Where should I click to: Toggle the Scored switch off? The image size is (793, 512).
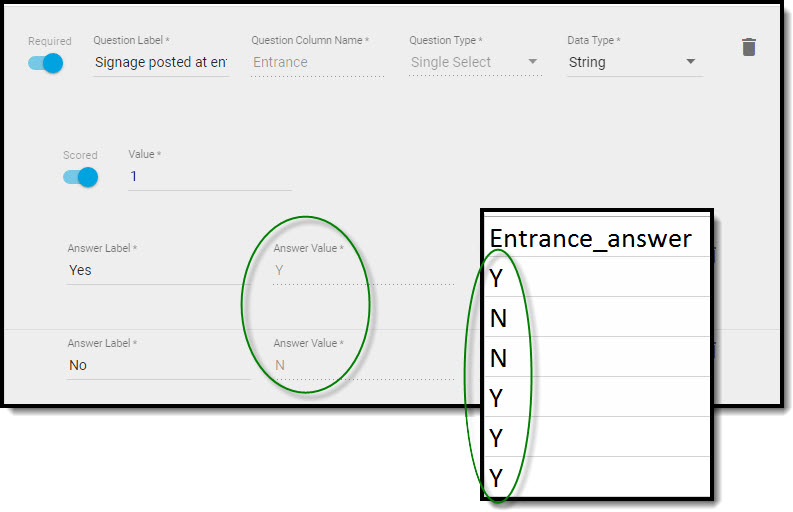80,177
